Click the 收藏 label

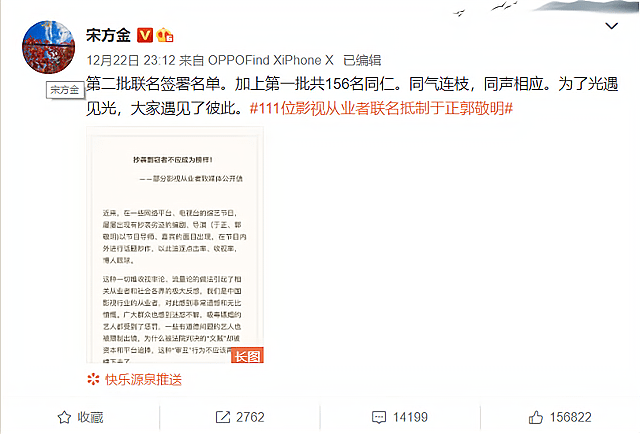tap(90, 417)
